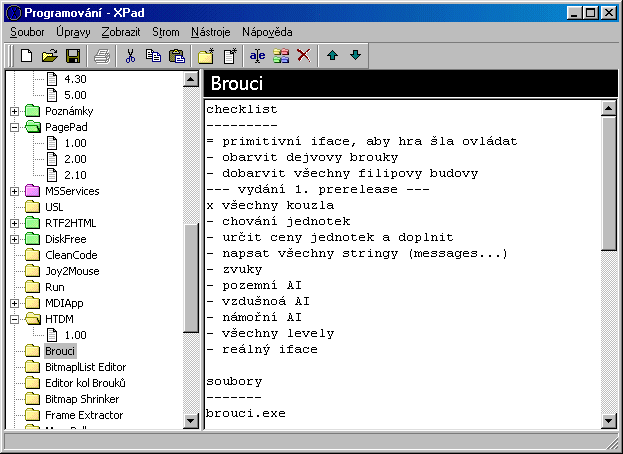Screen dimensions: 623x454
Task: Click text editor scroll up arrow
Action: [609, 108]
